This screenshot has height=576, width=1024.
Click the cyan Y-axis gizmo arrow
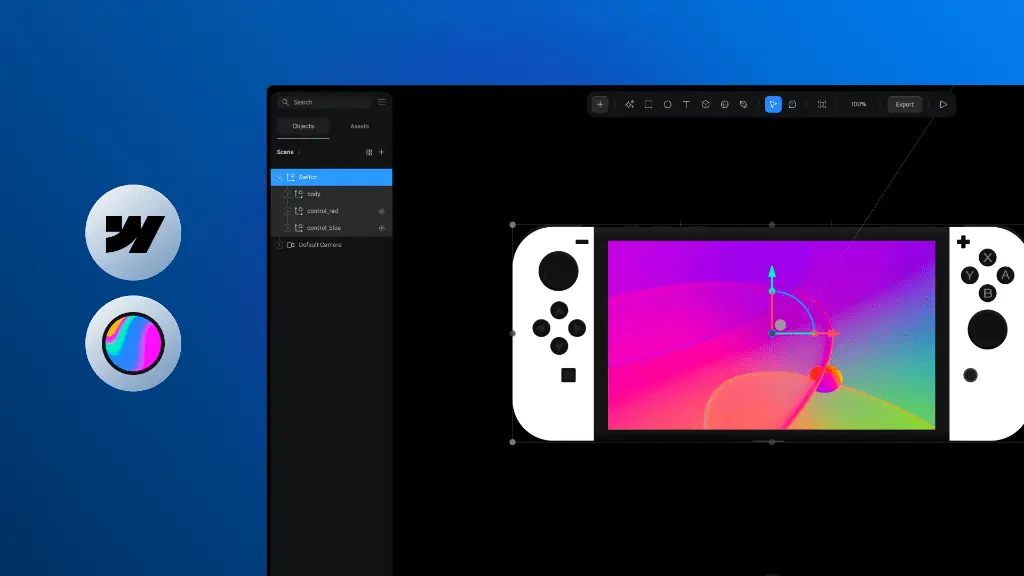(x=772, y=272)
